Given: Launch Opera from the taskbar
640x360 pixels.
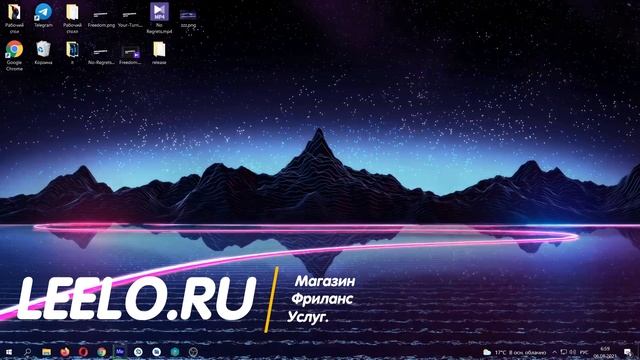Looking at the screenshot, I should [x=83, y=352].
